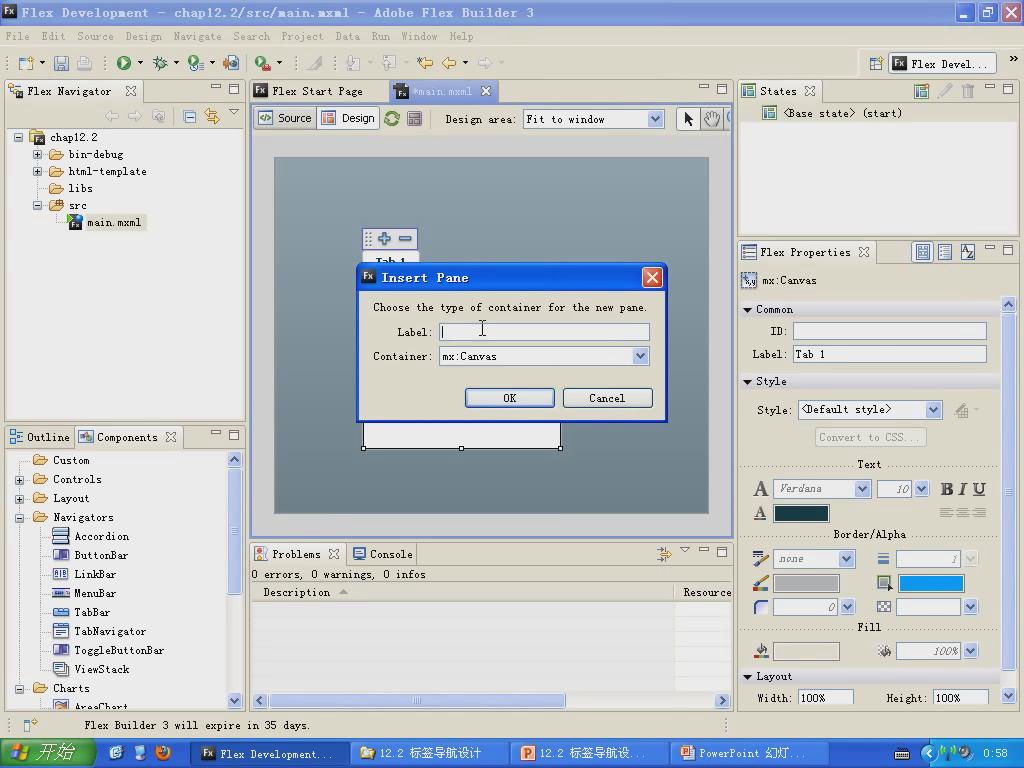Screen dimensions: 1024x768
Task: Select main.mxml in Flex Navigator tree
Action: tap(106, 223)
